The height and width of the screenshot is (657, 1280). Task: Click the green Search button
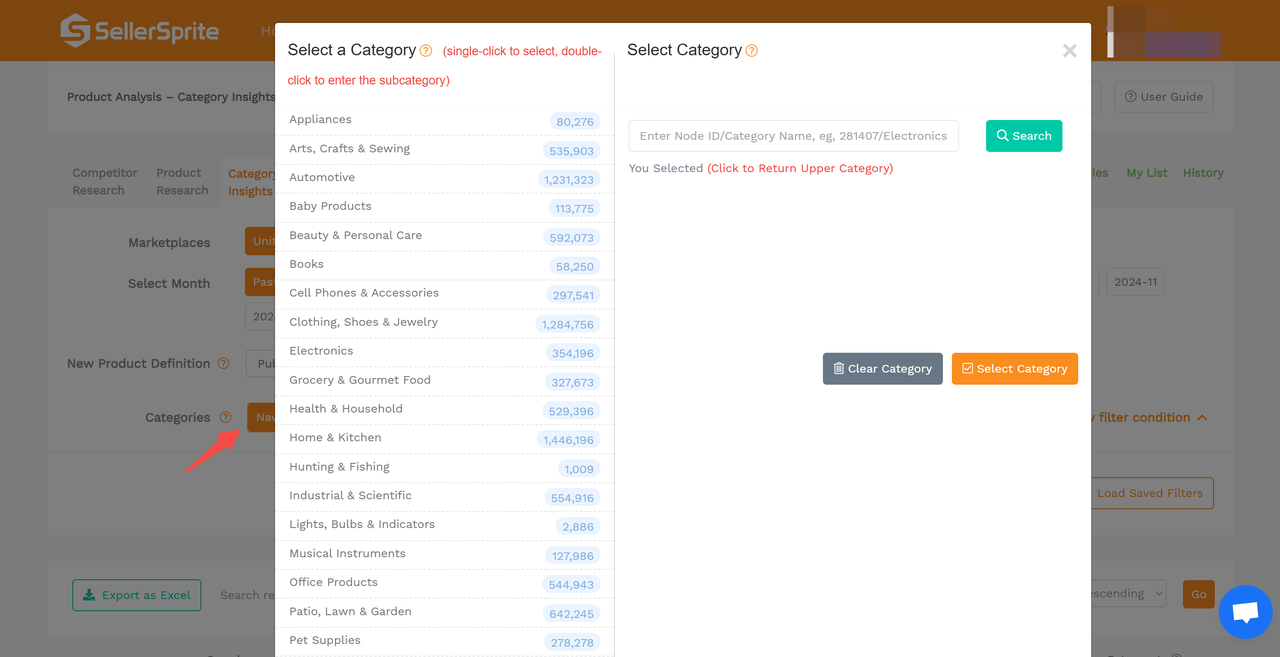[x=1023, y=135]
